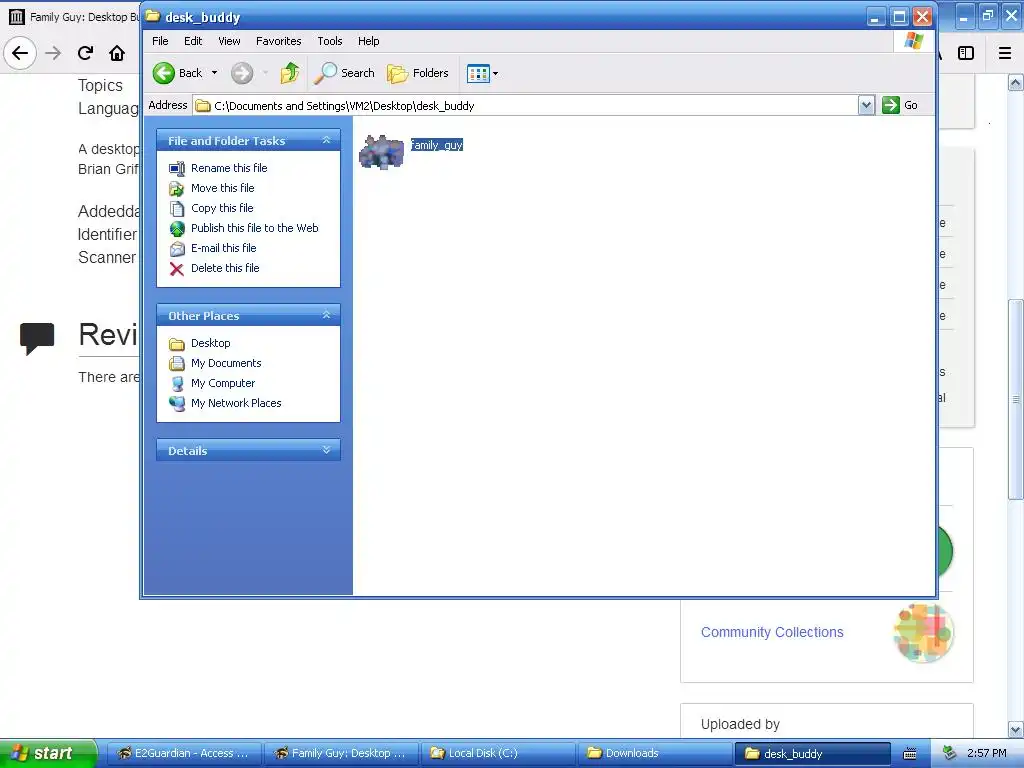The width and height of the screenshot is (1024, 768).
Task: Open the Help menu
Action: (368, 41)
